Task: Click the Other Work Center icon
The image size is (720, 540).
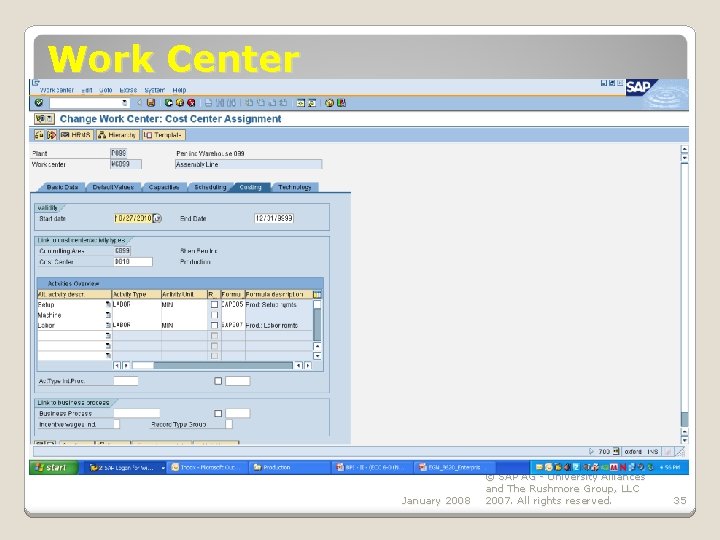Action: click(39, 135)
